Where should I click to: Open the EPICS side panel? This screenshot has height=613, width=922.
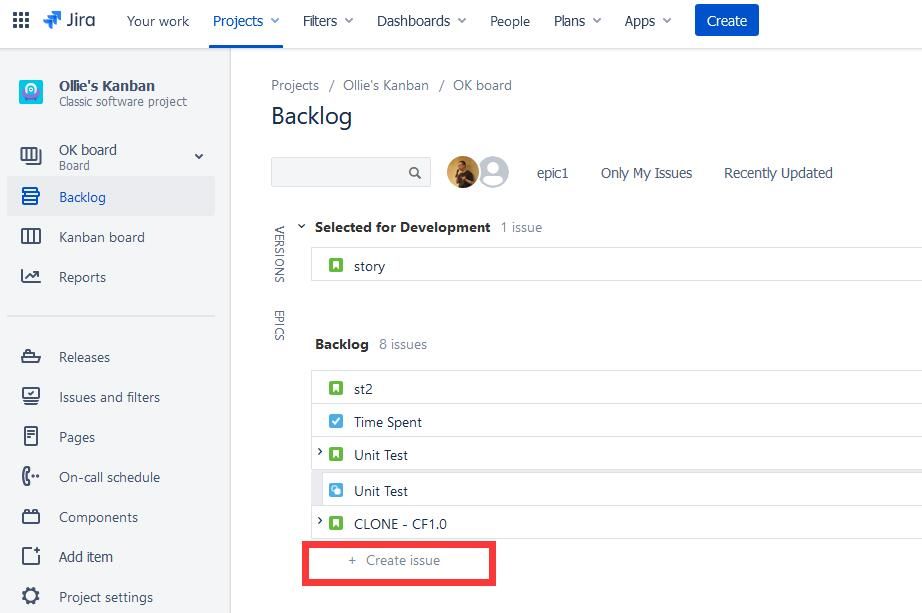coord(279,325)
